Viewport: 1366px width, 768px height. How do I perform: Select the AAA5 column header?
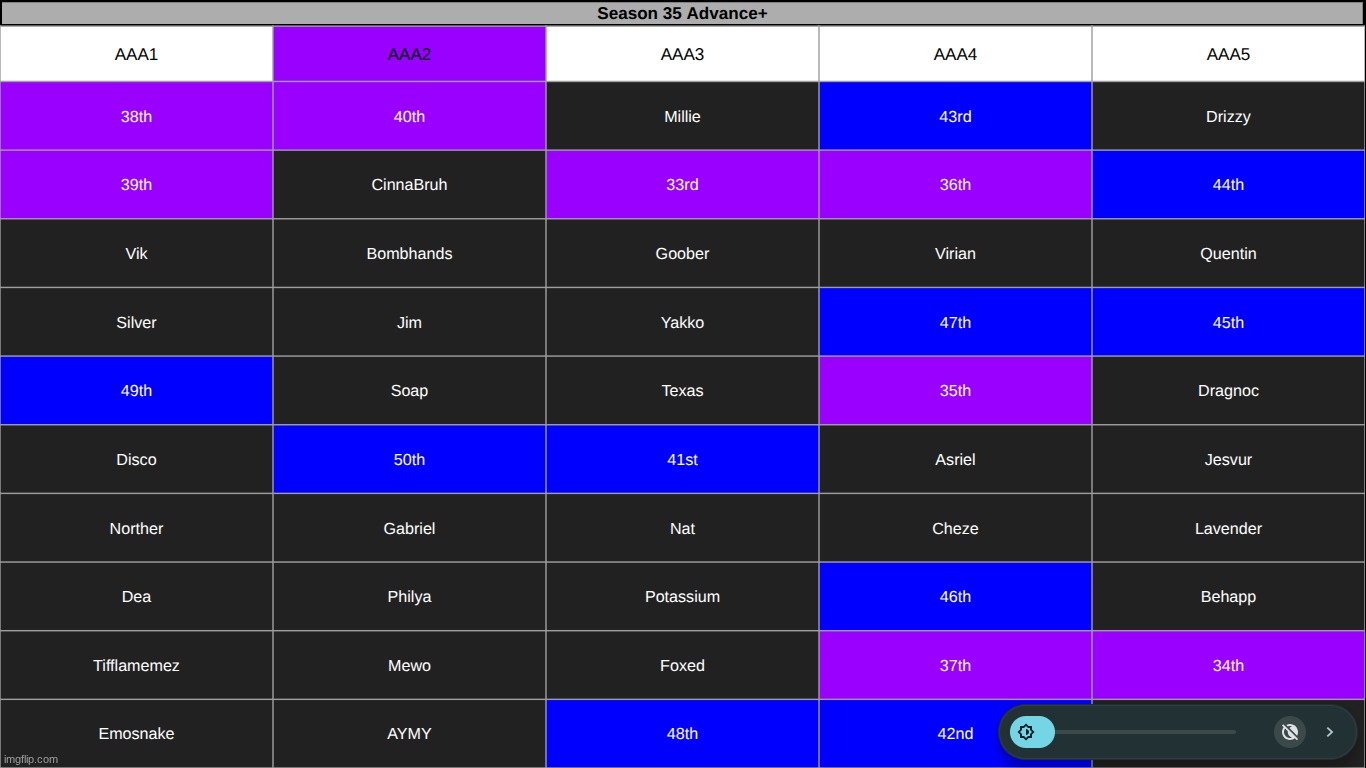1228,54
